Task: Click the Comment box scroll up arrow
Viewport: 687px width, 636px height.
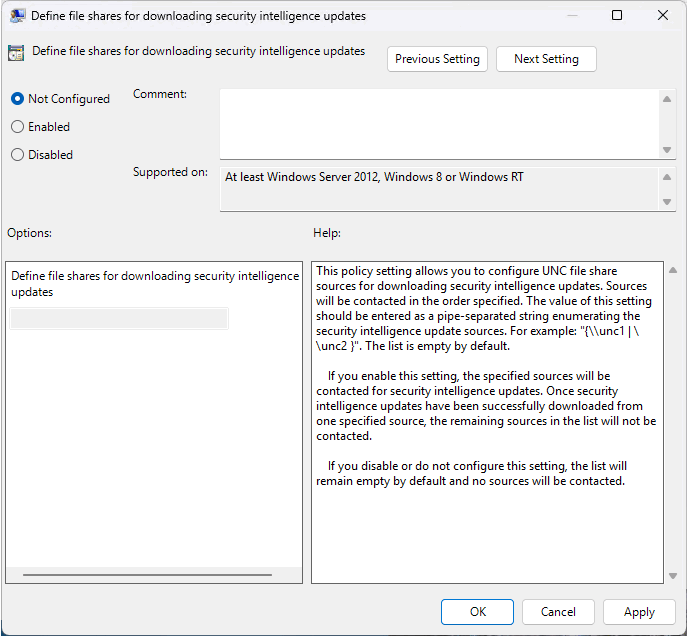Action: coord(667,98)
